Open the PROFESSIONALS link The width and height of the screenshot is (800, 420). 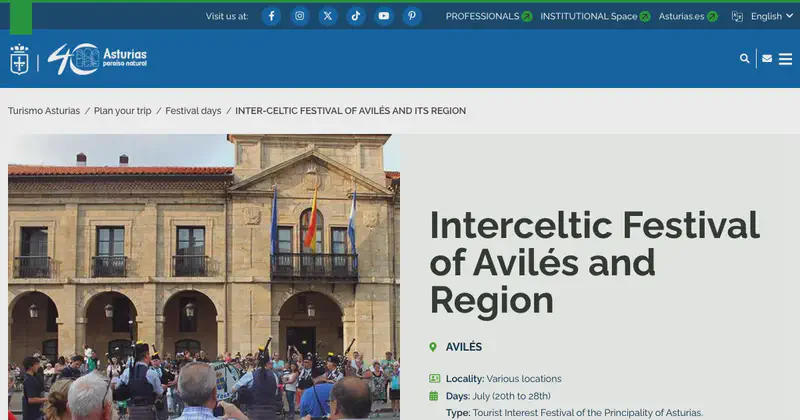point(489,16)
